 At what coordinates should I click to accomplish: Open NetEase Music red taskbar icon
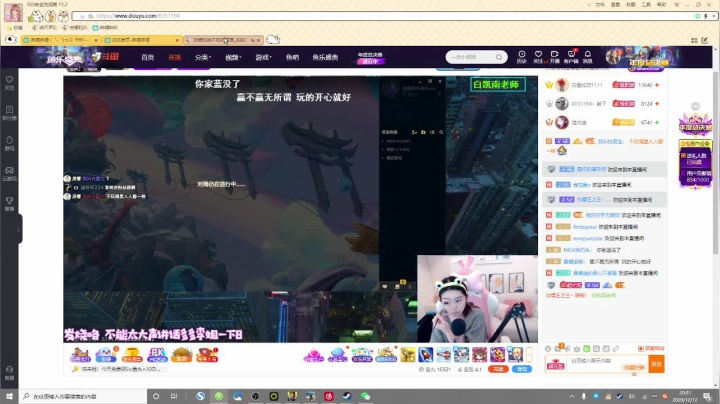[x=329, y=396]
